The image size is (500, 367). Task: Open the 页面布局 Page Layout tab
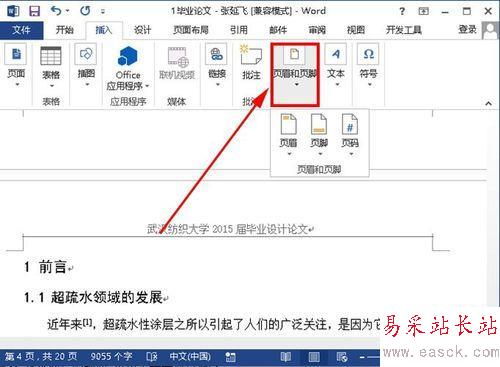[191, 30]
